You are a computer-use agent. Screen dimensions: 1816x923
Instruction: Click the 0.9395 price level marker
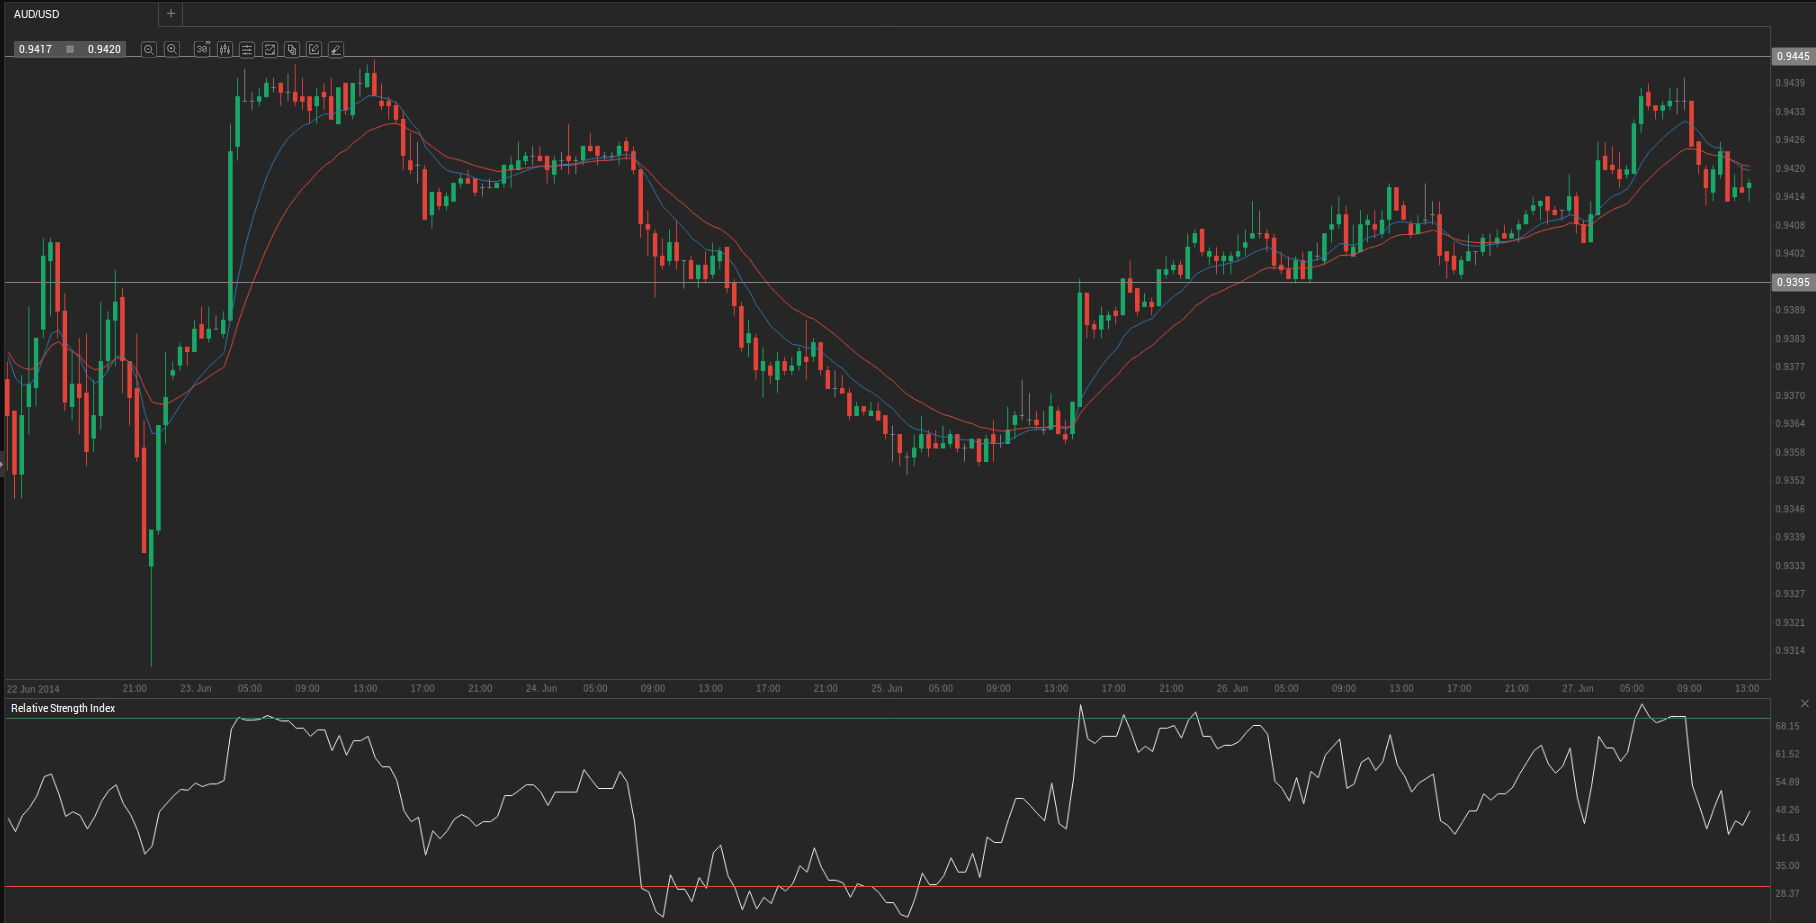[1792, 282]
